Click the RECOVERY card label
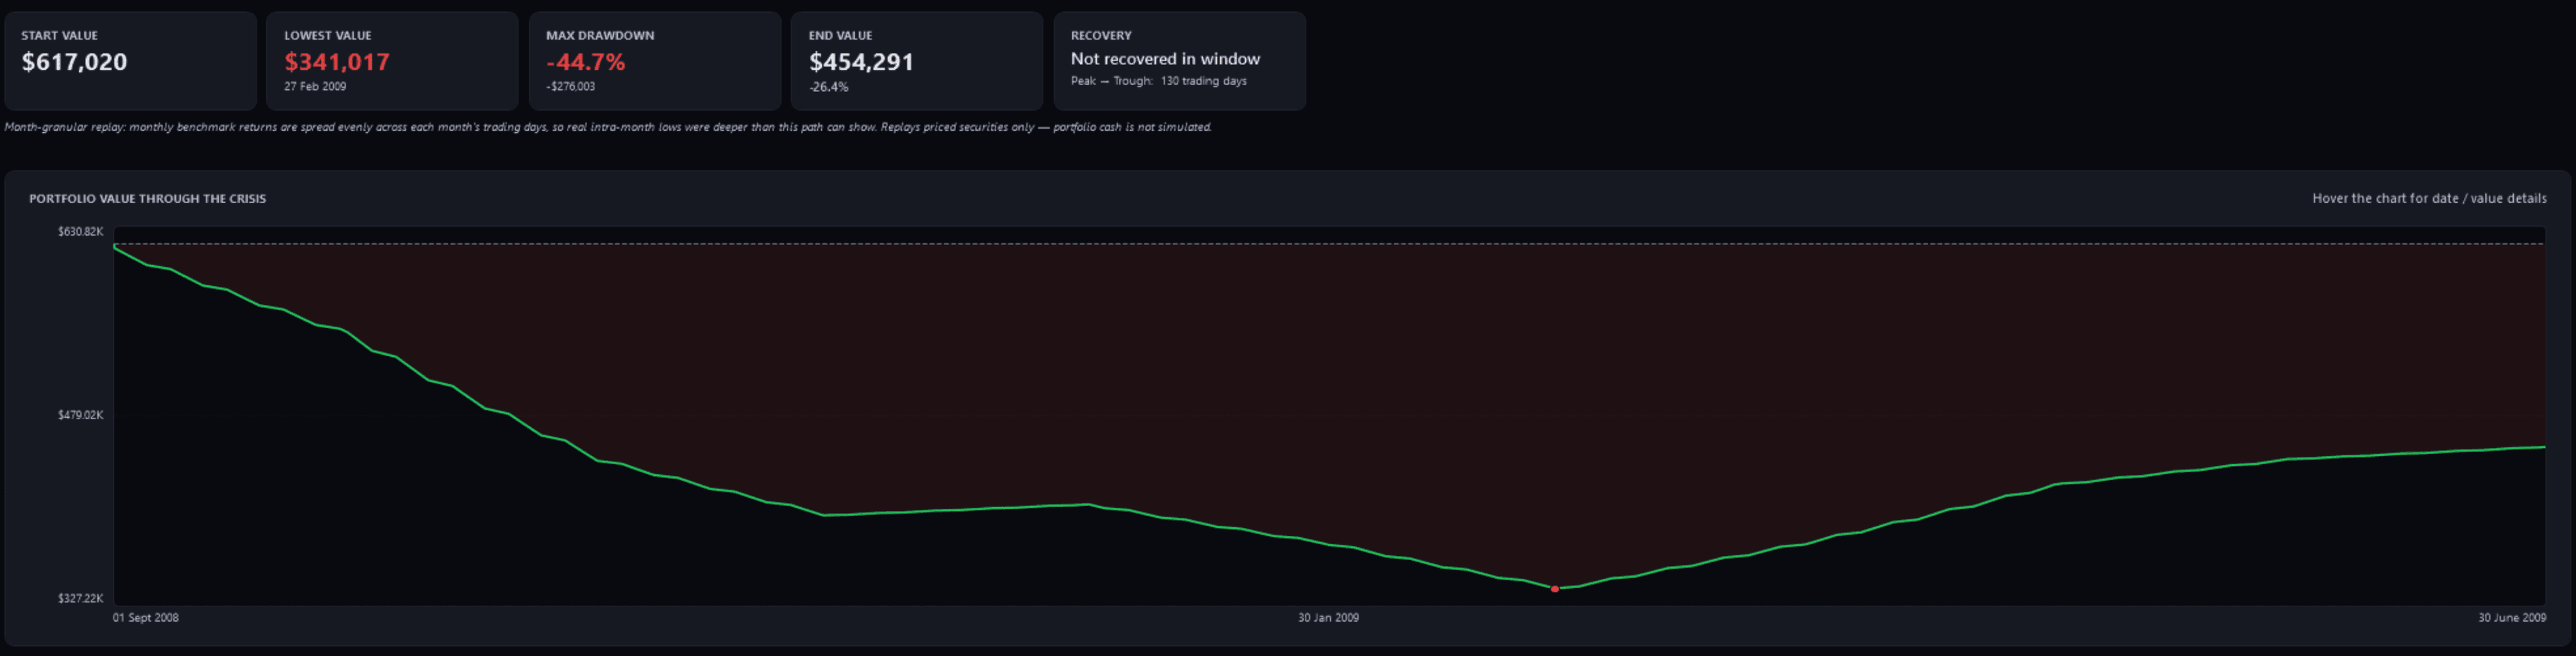The image size is (2576, 656). pos(1101,35)
